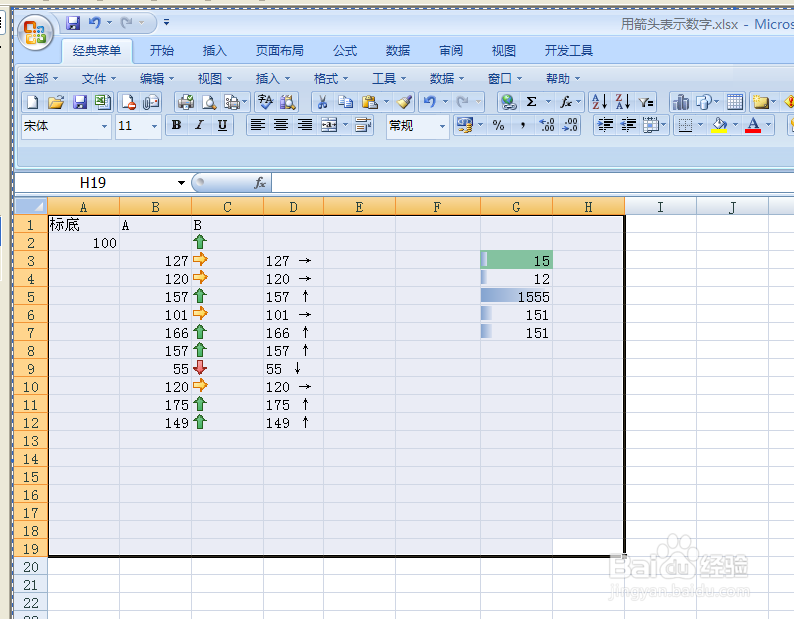Open the 开发工具 ribbon tab
The image size is (794, 619).
coord(569,51)
